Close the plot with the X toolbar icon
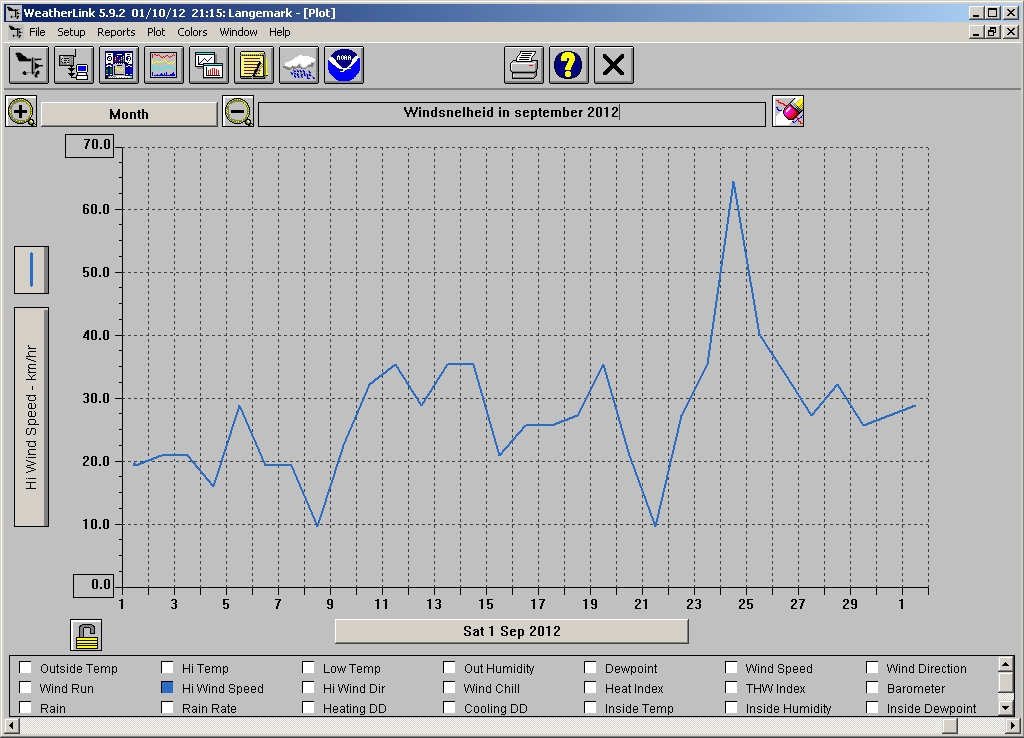This screenshot has height=738, width=1024. 614,65
